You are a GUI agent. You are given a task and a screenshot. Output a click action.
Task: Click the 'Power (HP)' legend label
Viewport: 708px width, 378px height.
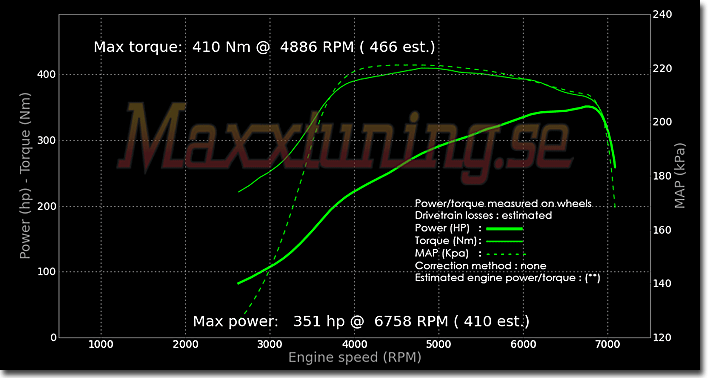click(x=442, y=228)
